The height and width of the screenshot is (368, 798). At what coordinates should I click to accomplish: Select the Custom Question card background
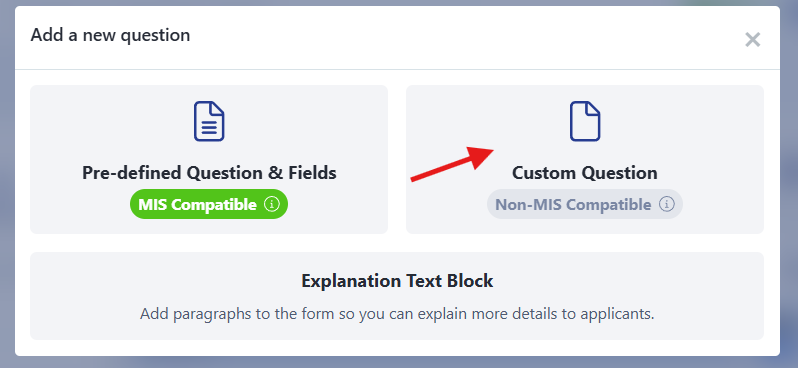585,159
